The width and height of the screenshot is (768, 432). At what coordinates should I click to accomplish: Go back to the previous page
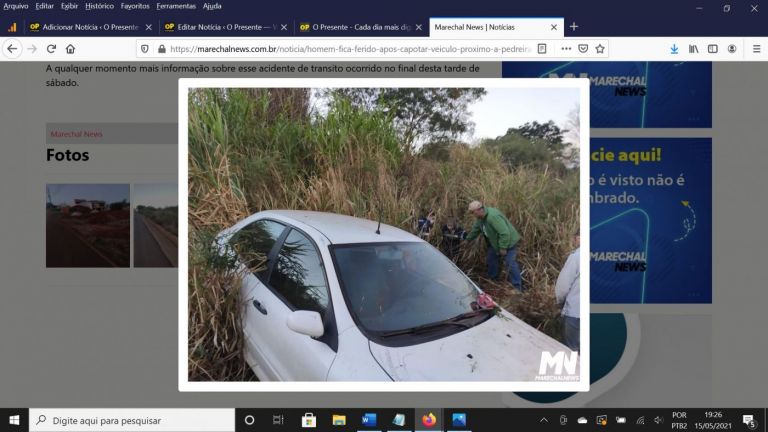pyautogui.click(x=12, y=49)
